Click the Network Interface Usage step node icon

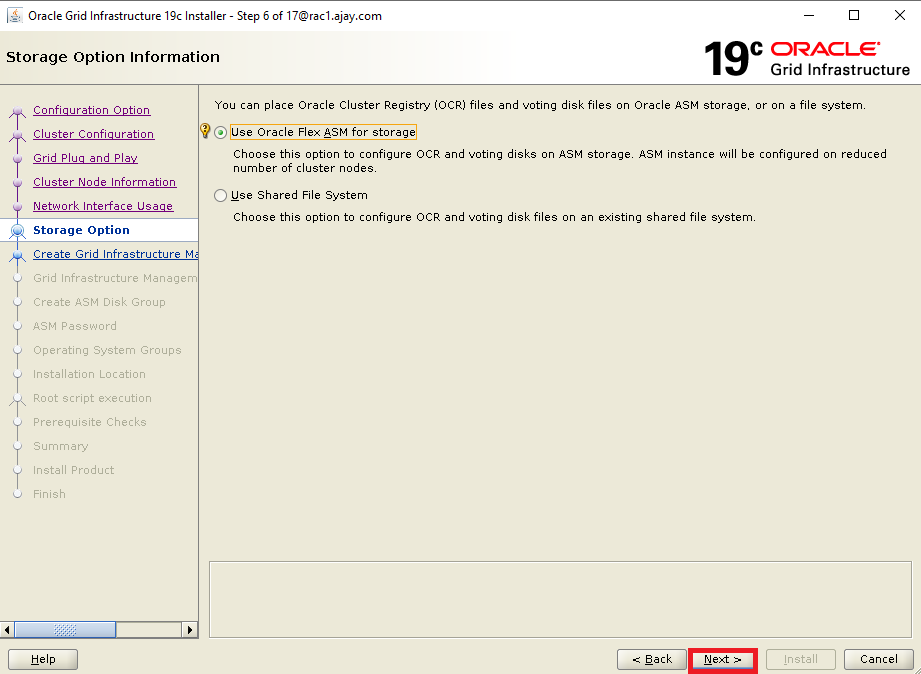coord(18,207)
